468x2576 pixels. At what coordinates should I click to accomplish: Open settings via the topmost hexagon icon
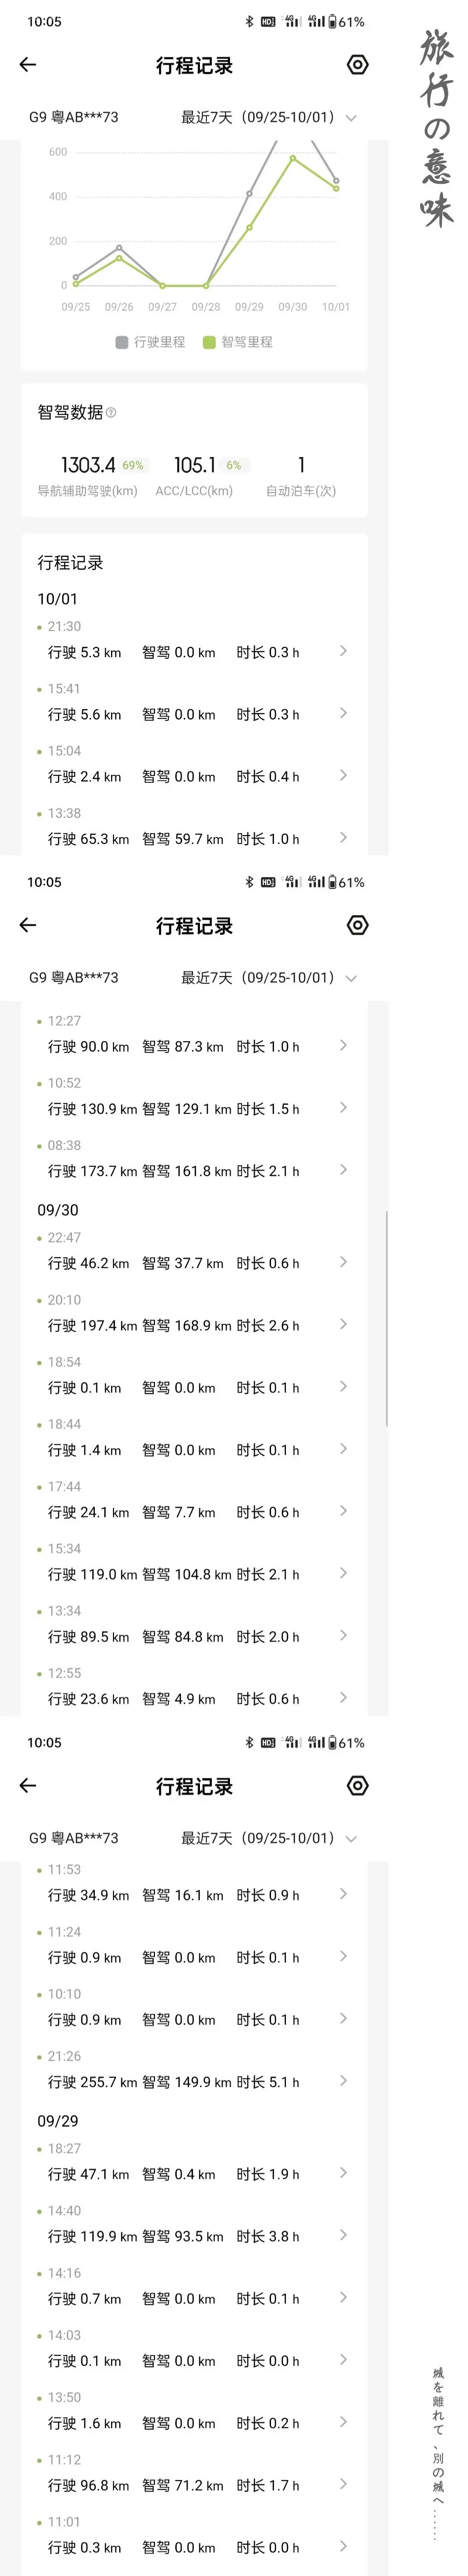[357, 65]
